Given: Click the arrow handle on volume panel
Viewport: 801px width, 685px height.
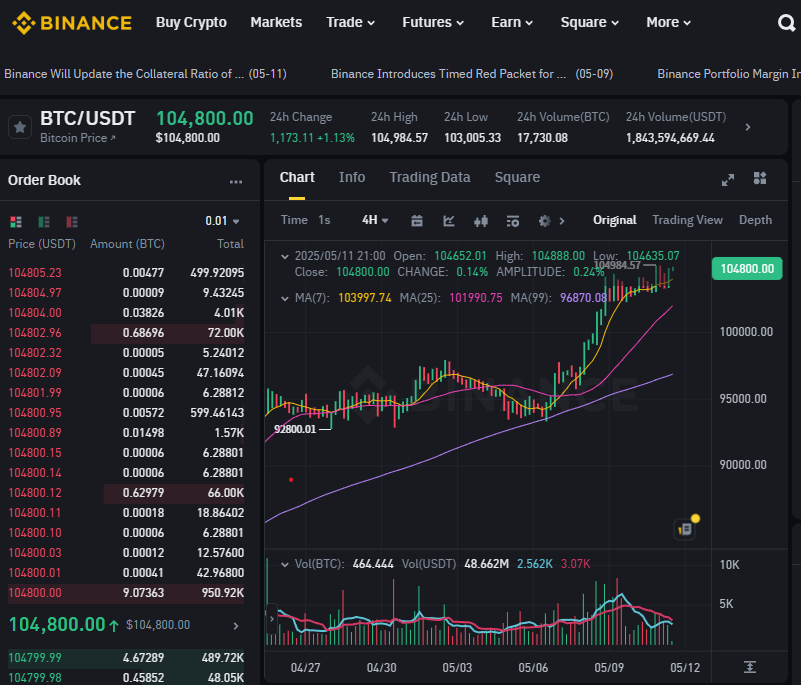Looking at the screenshot, I should tap(272, 619).
